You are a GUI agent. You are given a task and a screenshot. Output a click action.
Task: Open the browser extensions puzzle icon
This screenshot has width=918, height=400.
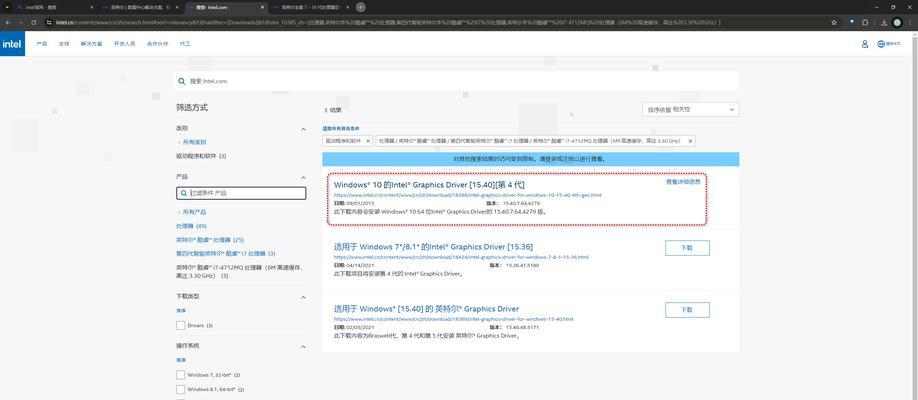click(x=865, y=22)
